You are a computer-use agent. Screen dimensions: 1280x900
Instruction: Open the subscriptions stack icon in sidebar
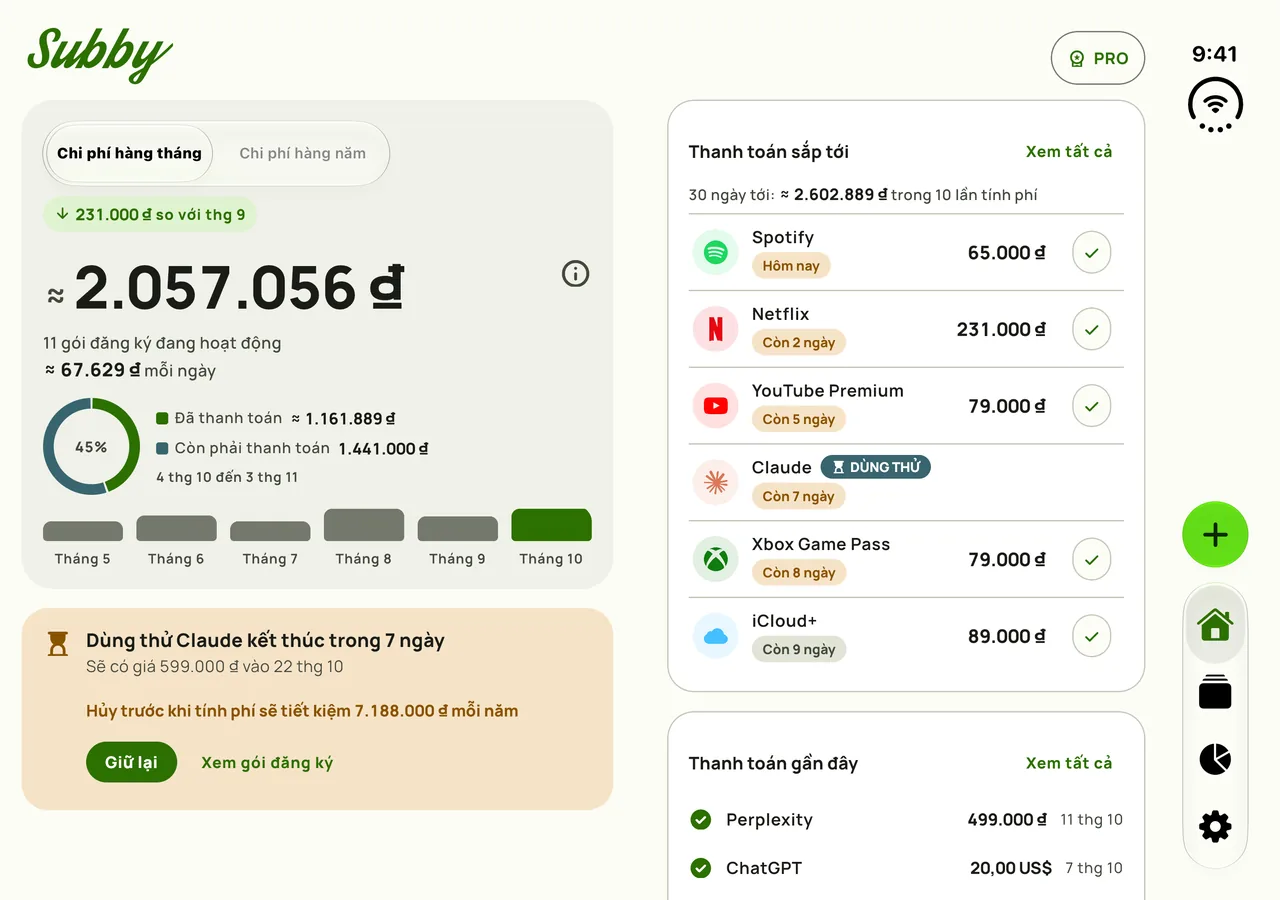pyautogui.click(x=1215, y=692)
